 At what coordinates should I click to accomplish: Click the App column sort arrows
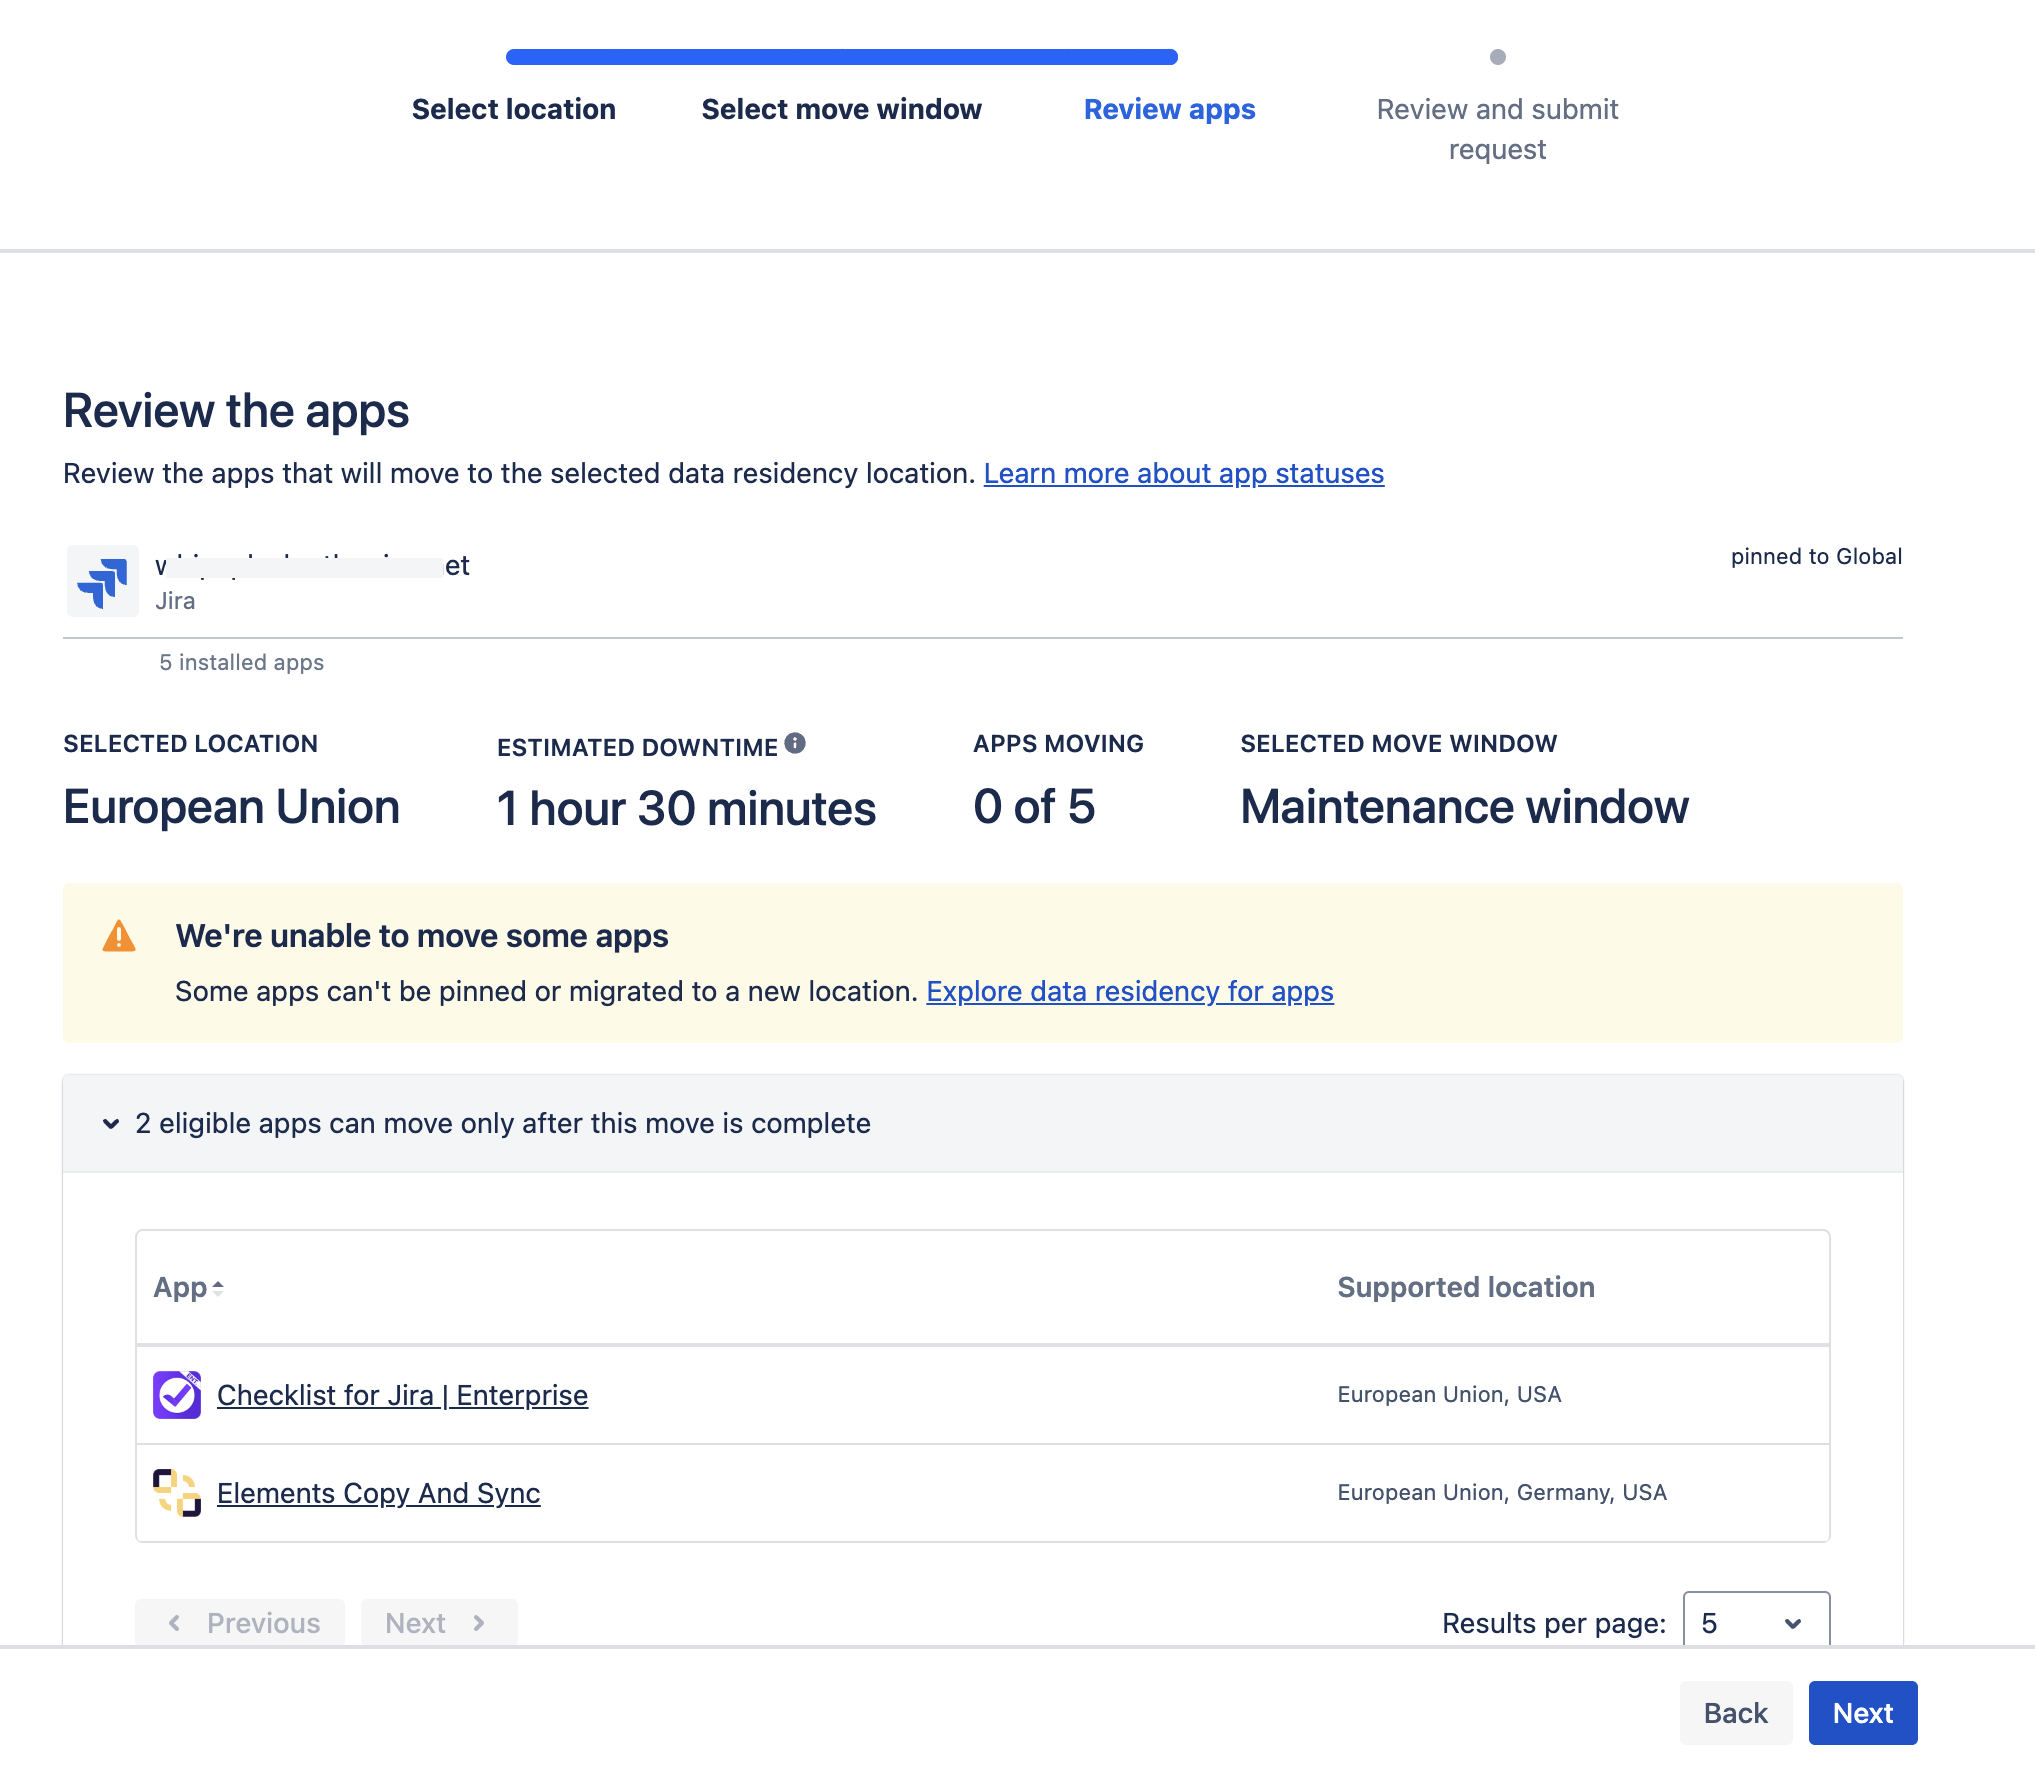(x=218, y=1289)
